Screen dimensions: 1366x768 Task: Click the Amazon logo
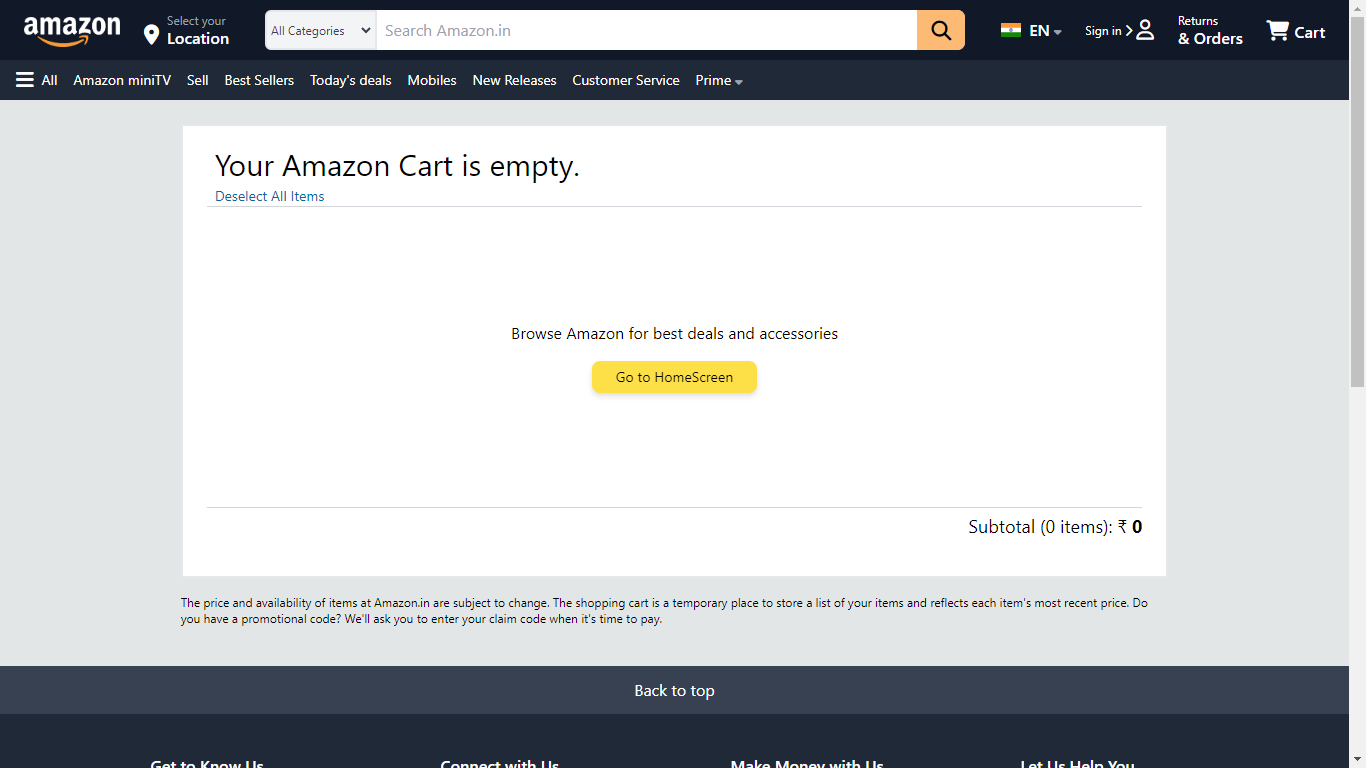[x=72, y=31]
